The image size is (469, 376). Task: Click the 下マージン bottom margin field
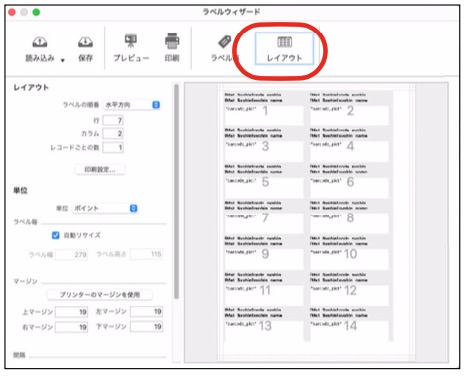pos(146,327)
